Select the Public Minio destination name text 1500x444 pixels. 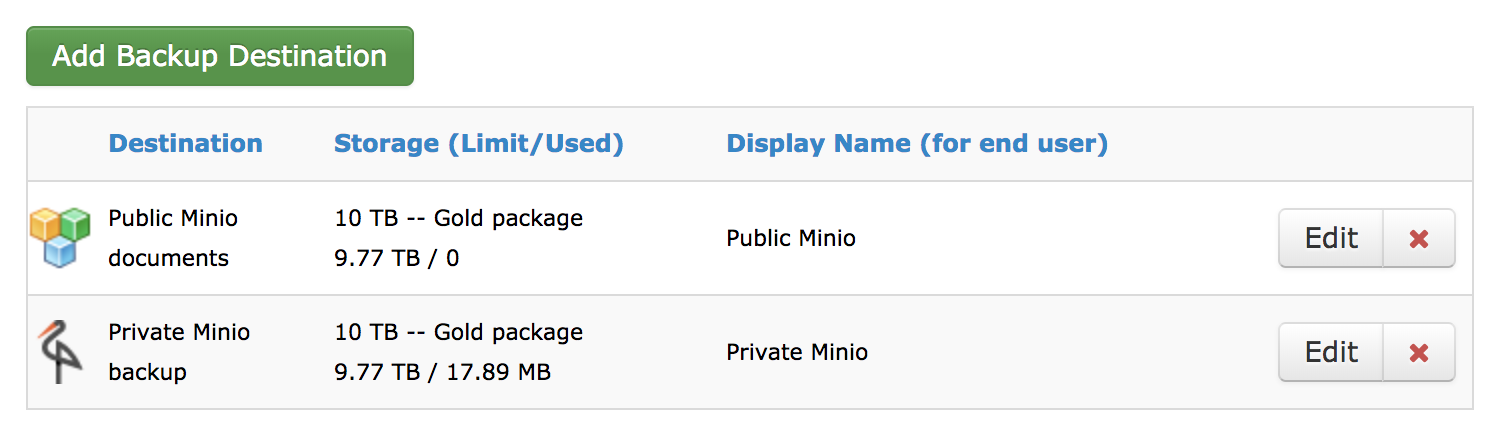pos(173,218)
